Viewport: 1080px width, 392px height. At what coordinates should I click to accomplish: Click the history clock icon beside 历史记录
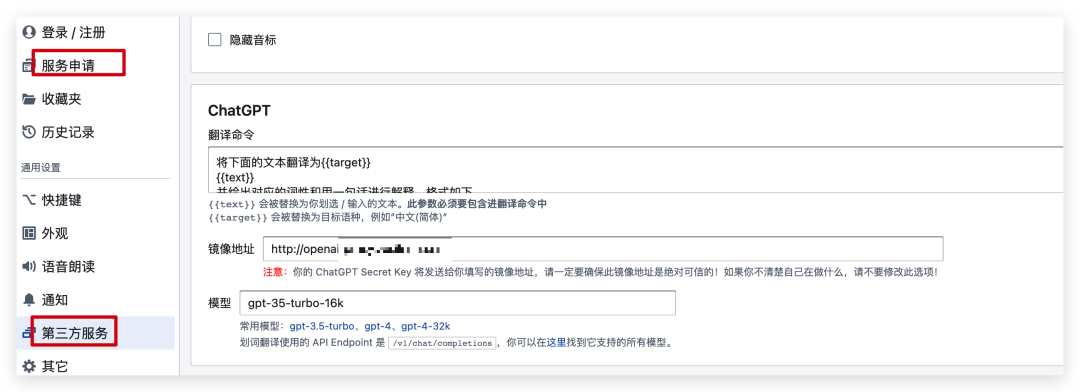click(x=28, y=132)
